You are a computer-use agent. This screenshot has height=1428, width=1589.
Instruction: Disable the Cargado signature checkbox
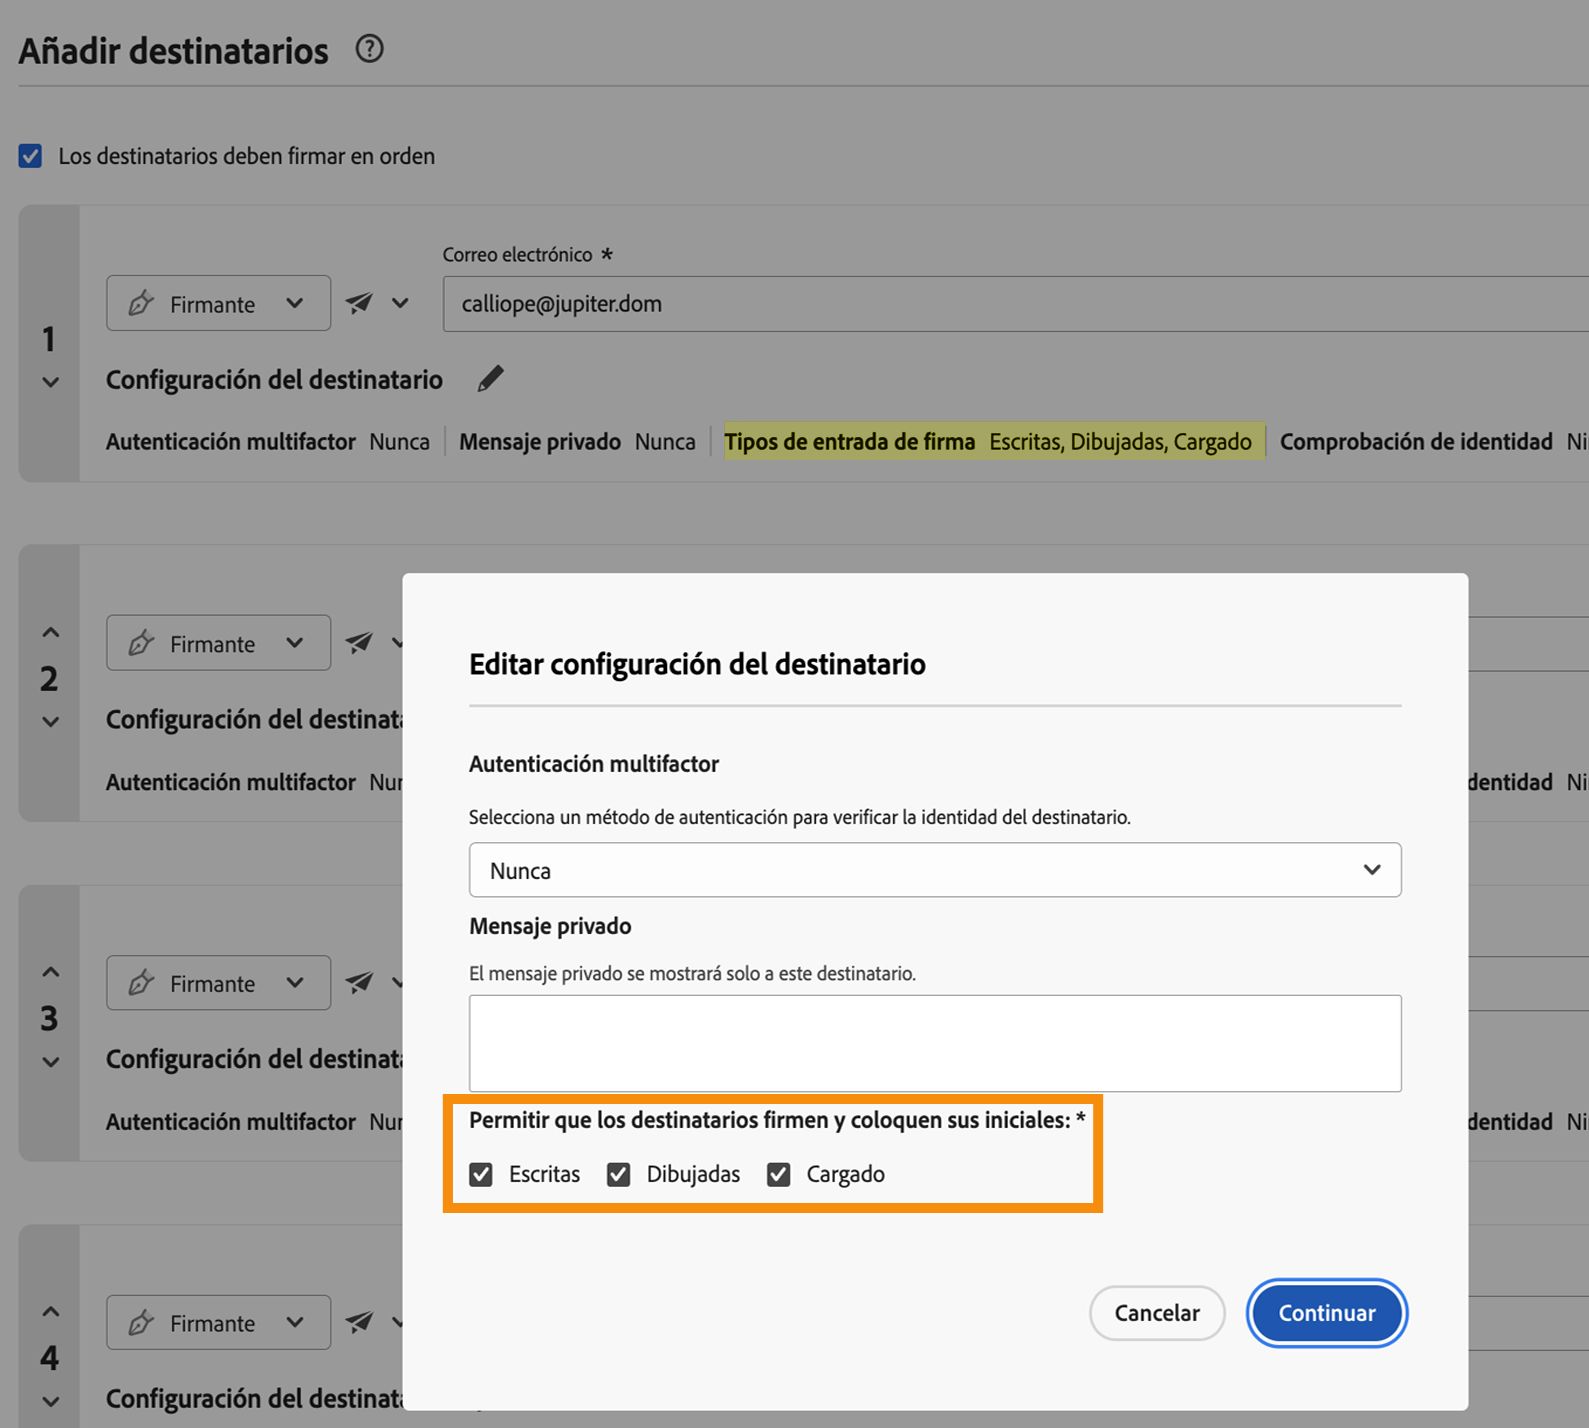tap(779, 1174)
